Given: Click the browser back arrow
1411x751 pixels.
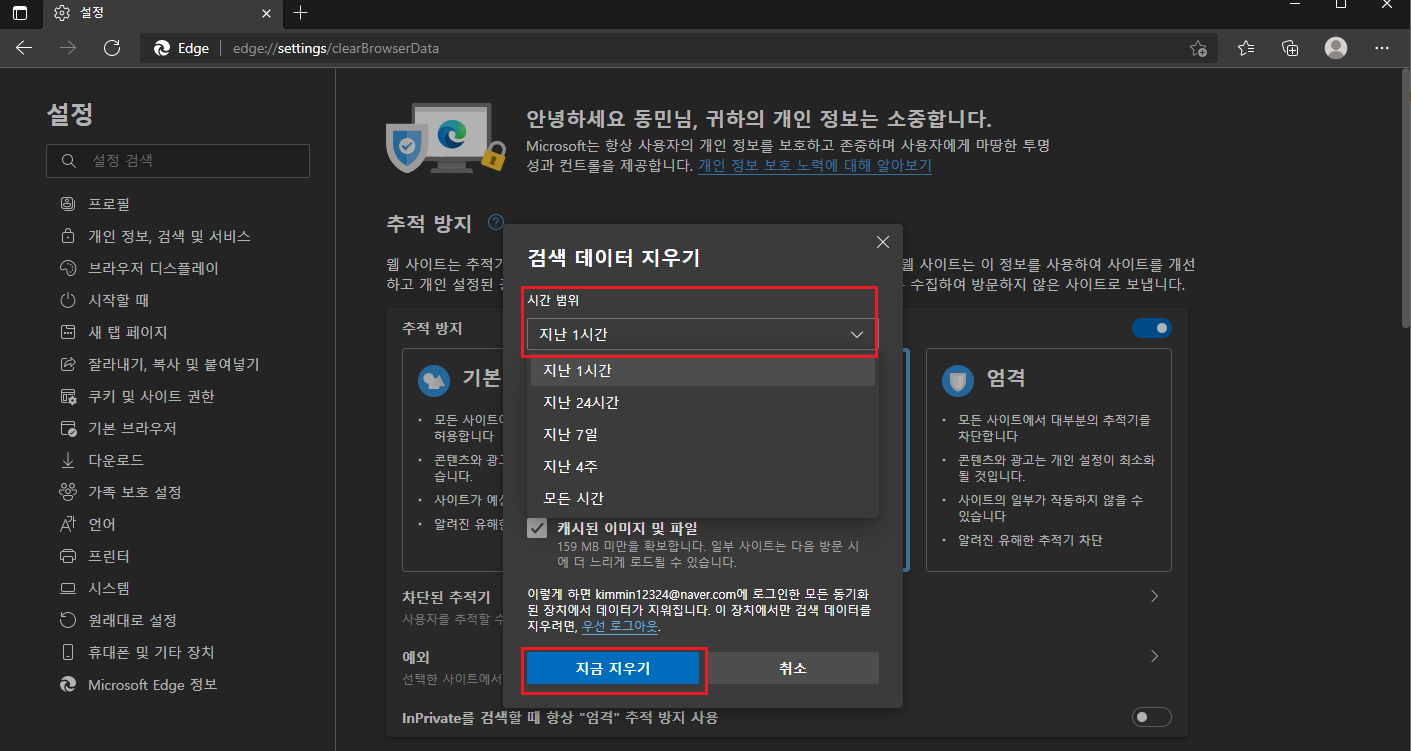Looking at the screenshot, I should [x=24, y=48].
